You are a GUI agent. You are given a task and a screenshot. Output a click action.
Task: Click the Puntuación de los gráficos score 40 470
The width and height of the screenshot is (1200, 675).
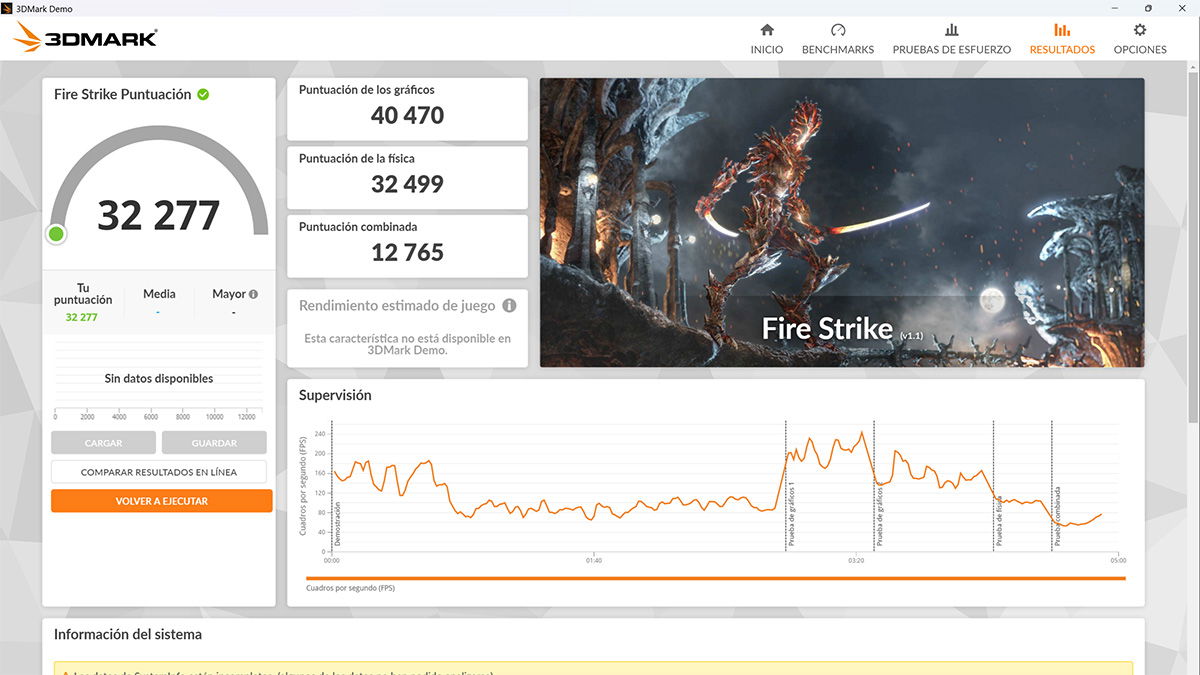coord(407,115)
